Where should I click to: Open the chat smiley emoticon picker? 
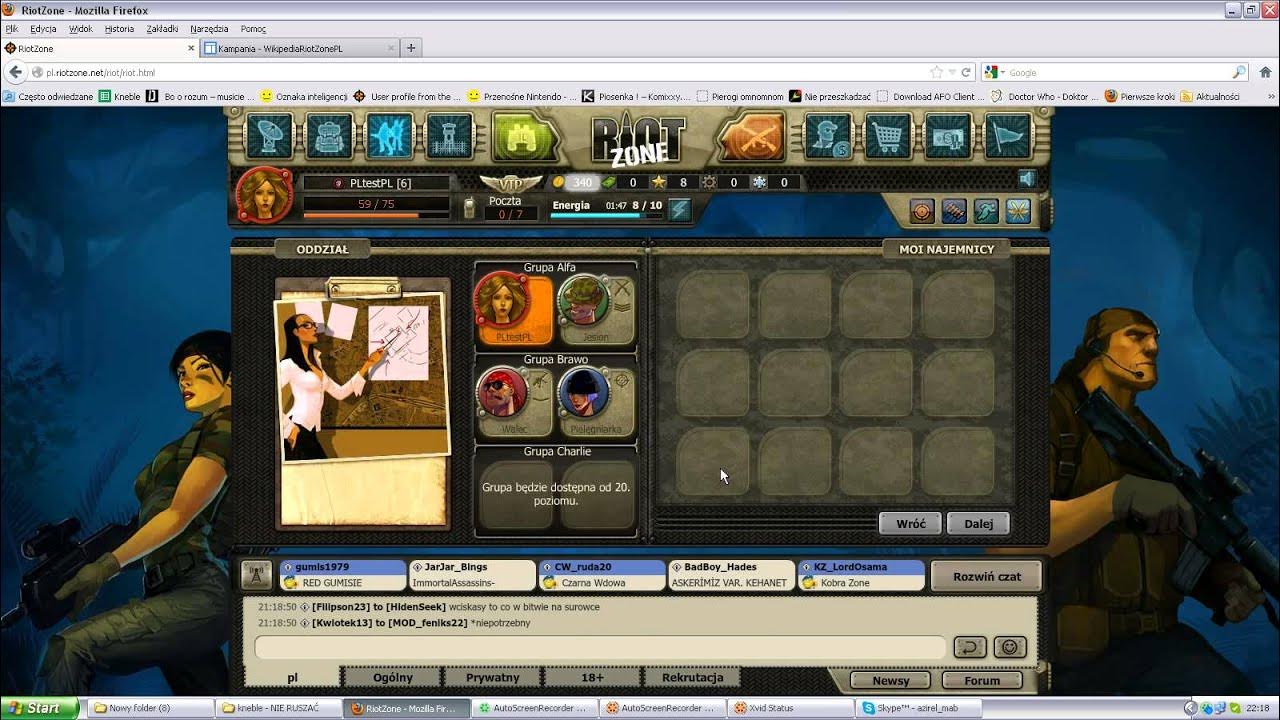coord(1010,648)
